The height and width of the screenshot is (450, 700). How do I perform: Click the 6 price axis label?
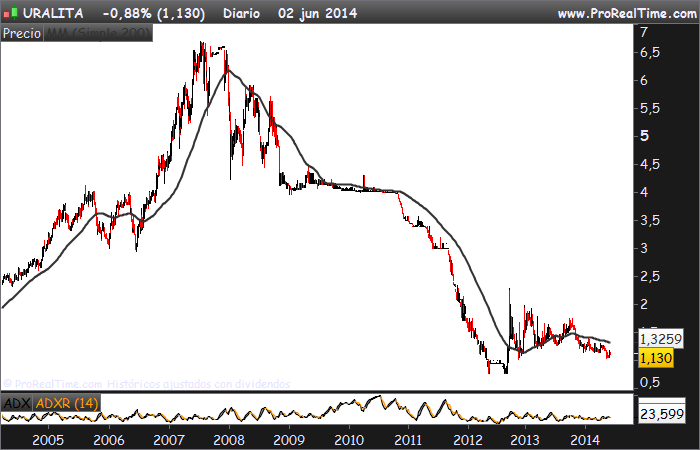click(644, 80)
